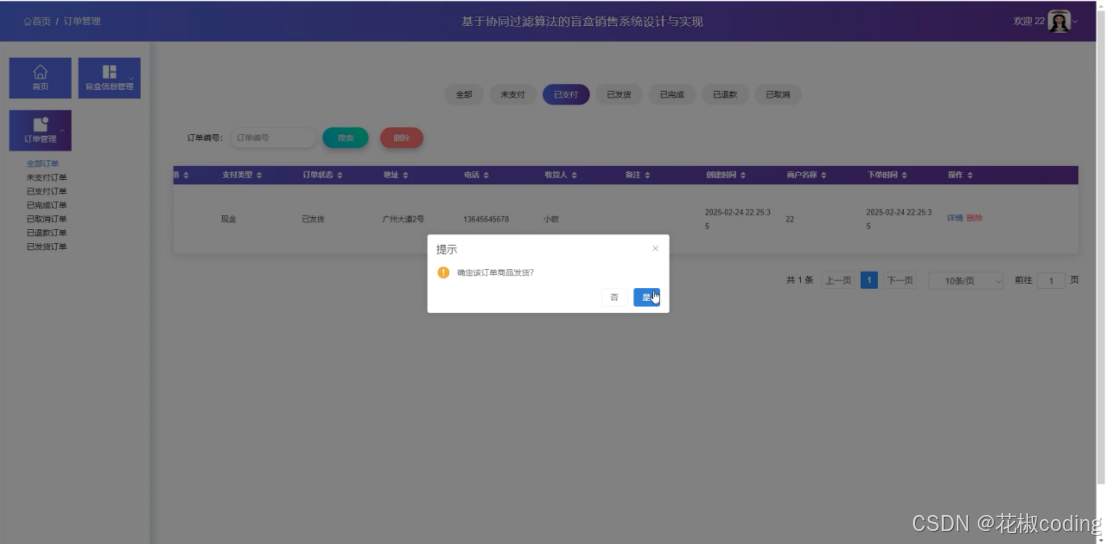This screenshot has height=544, width=1106.
Task: Cancel with the 否 button
Action: [614, 297]
